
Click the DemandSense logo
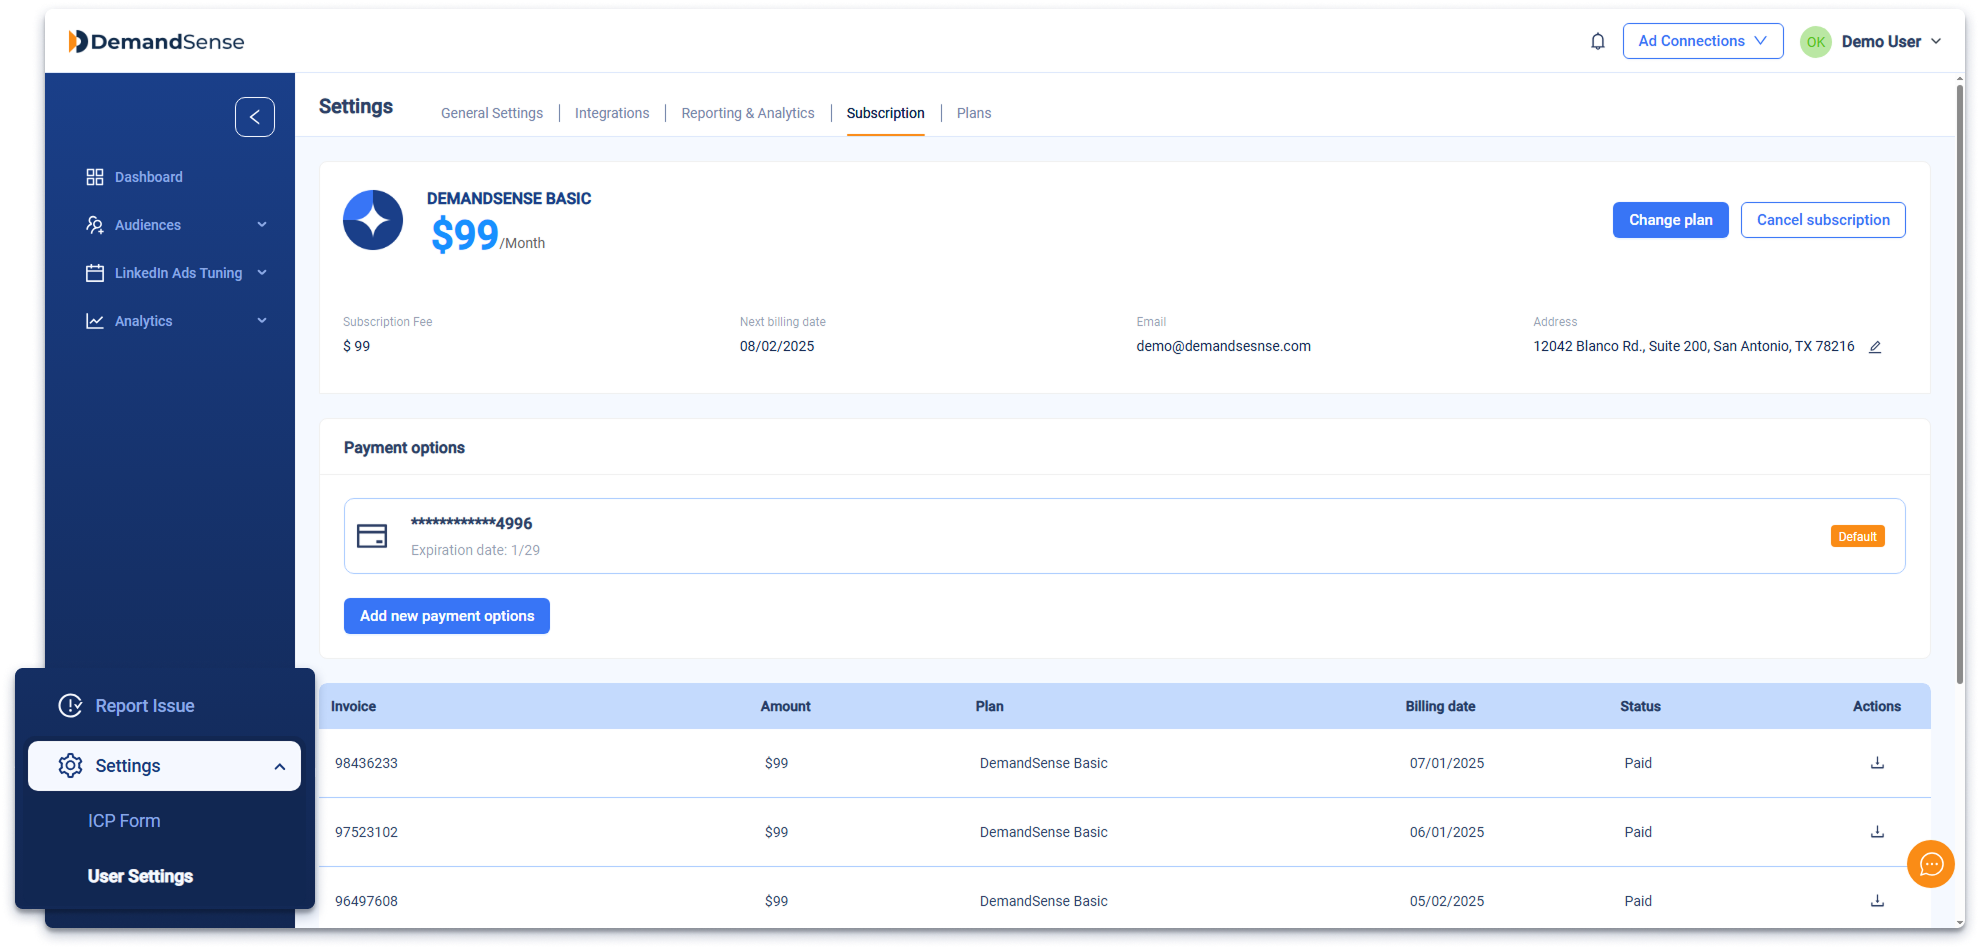coord(156,41)
